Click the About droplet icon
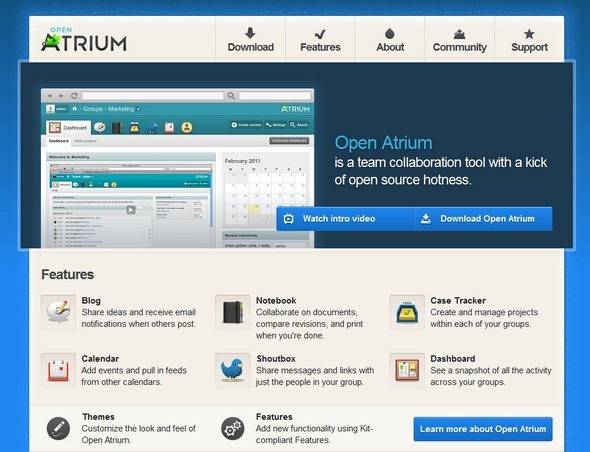 coord(390,33)
